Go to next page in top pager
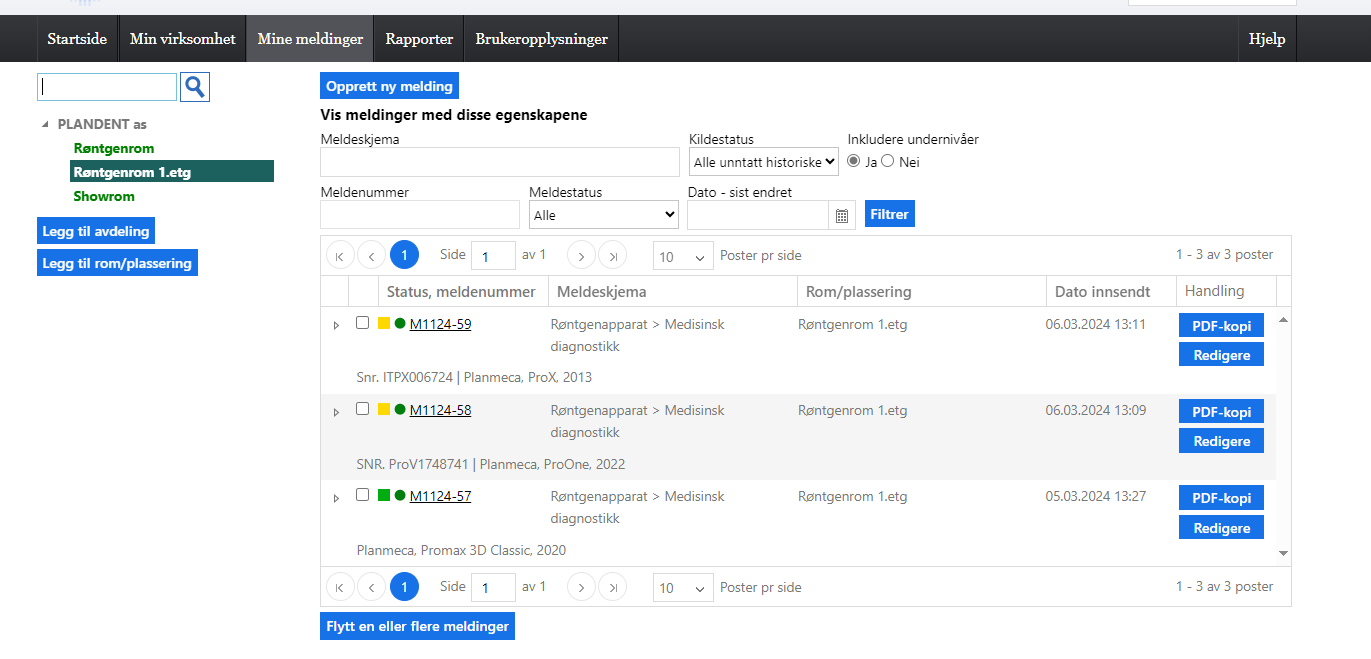 point(581,256)
